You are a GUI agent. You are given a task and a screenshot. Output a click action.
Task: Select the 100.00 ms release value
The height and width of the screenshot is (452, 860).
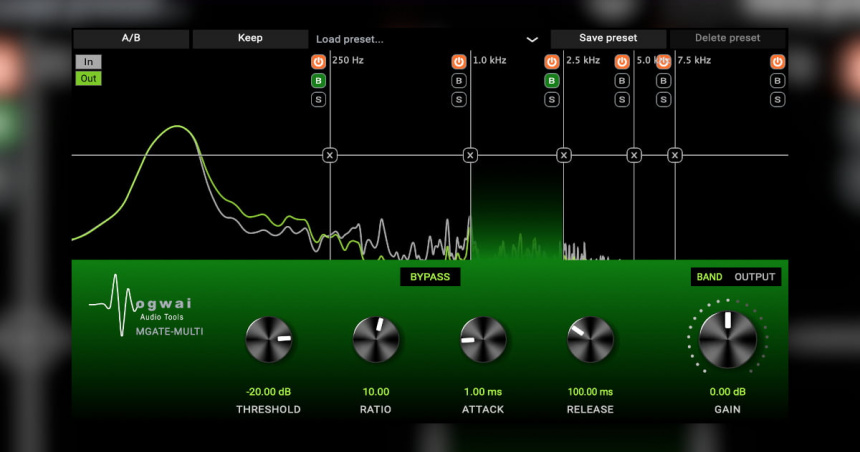click(590, 392)
